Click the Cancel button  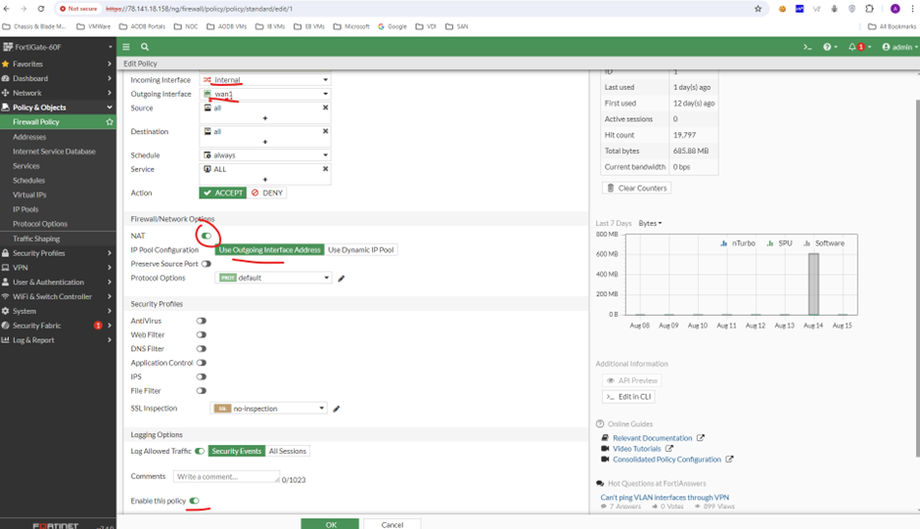pyautogui.click(x=392, y=524)
